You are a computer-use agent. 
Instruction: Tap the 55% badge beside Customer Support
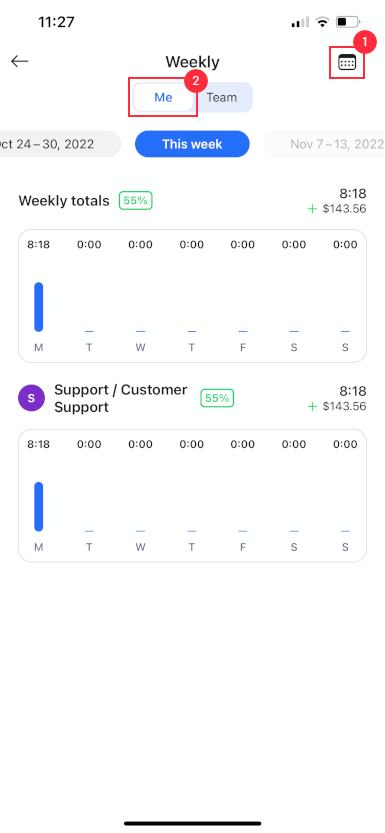point(217,398)
